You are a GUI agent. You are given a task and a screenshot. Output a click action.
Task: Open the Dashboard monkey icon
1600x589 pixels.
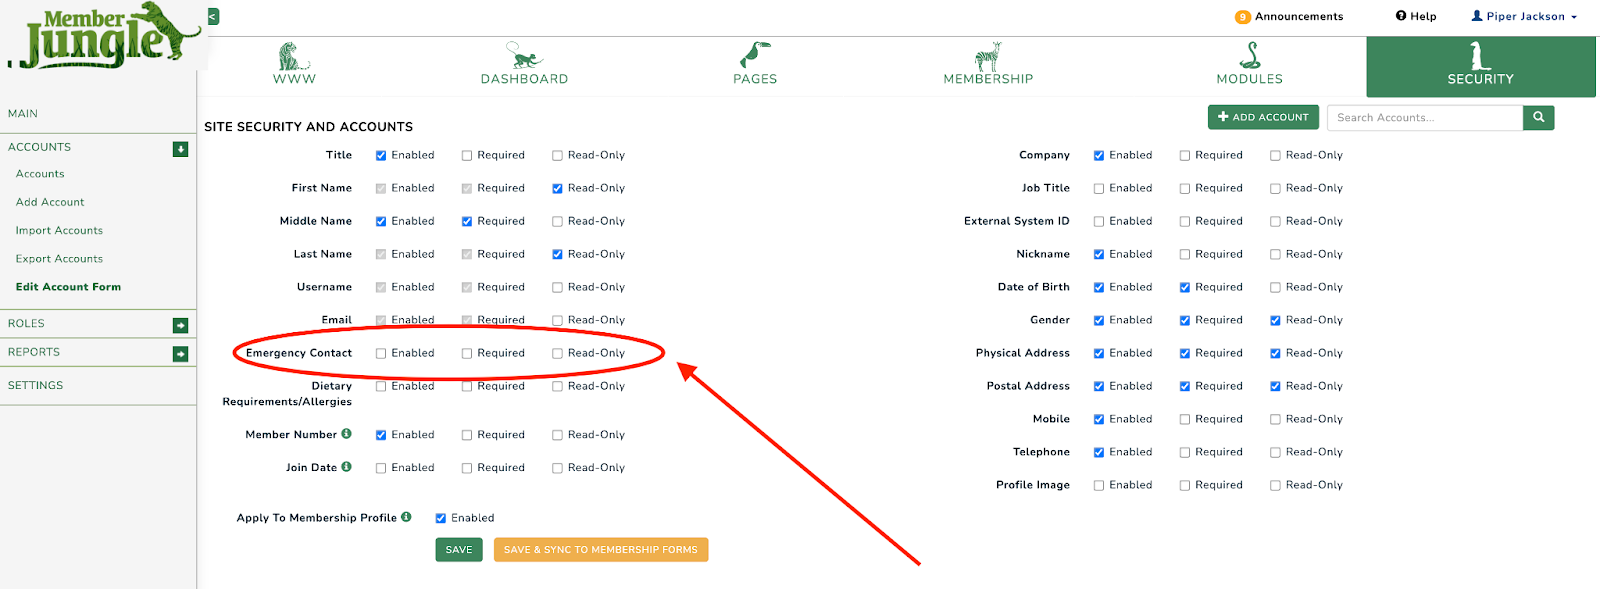[524, 56]
